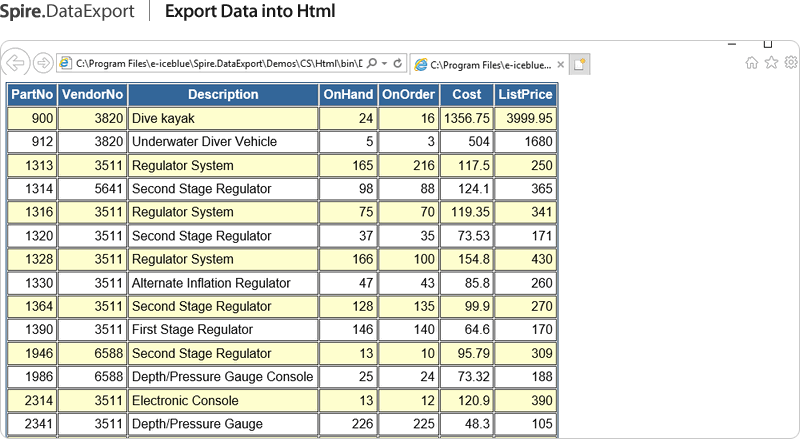Click ListPrice value 430
This screenshot has height=440, width=800.
tap(525, 259)
